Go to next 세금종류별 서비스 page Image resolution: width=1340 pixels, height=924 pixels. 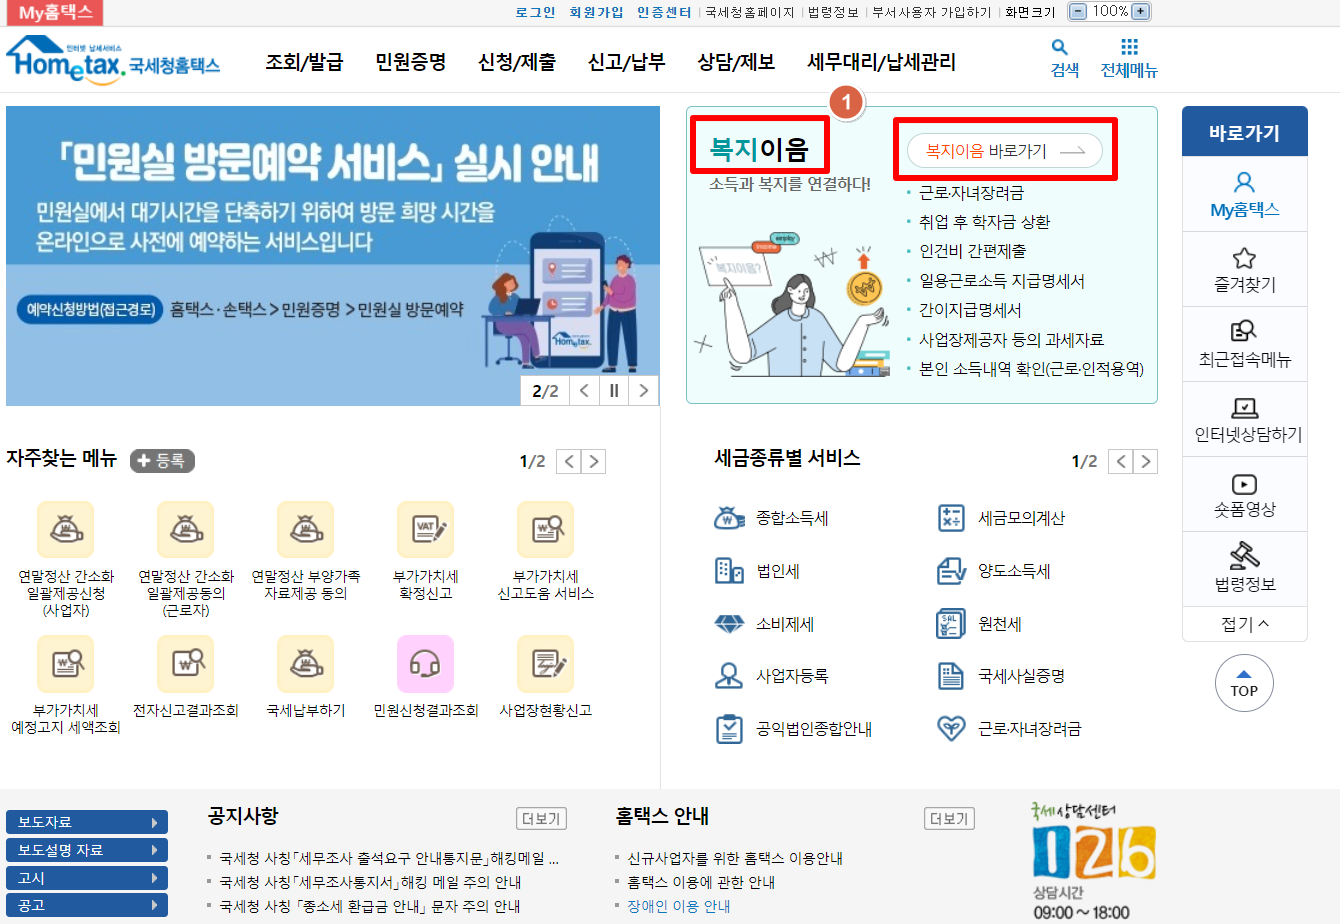point(1146,461)
